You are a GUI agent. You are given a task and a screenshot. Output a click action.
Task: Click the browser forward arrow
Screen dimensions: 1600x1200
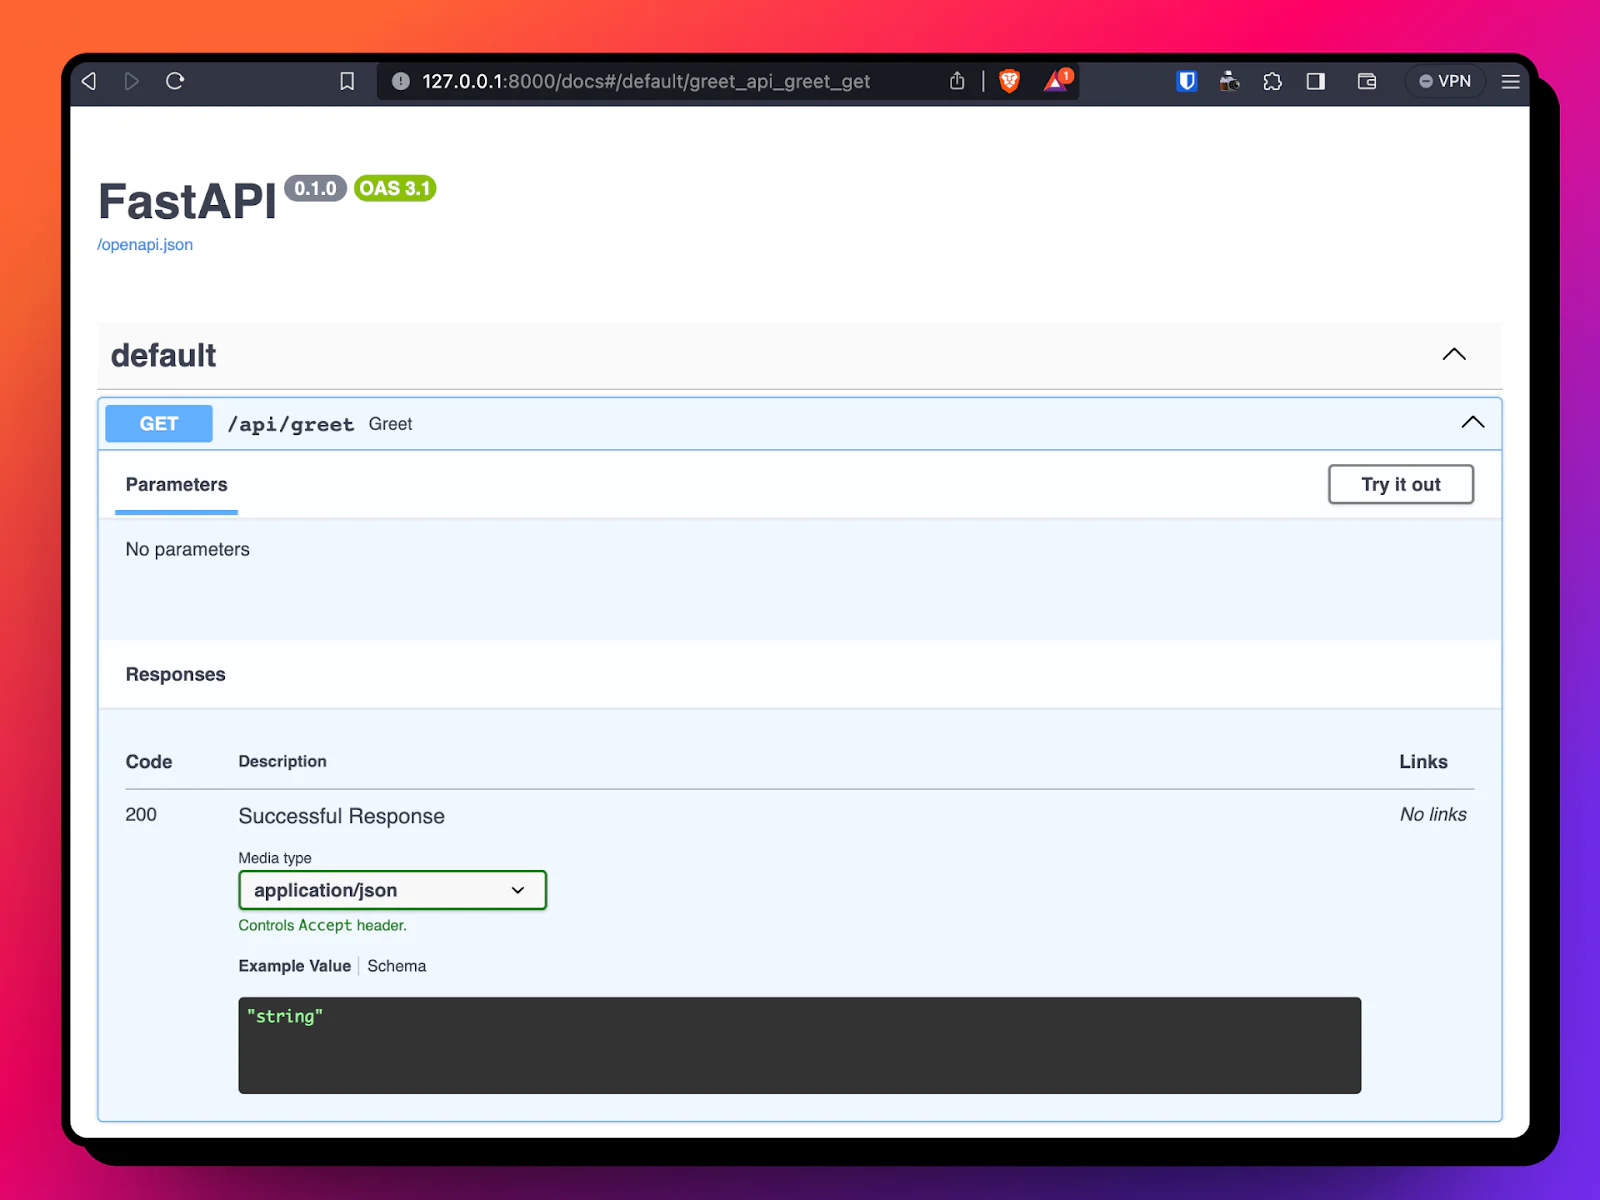[x=132, y=81]
